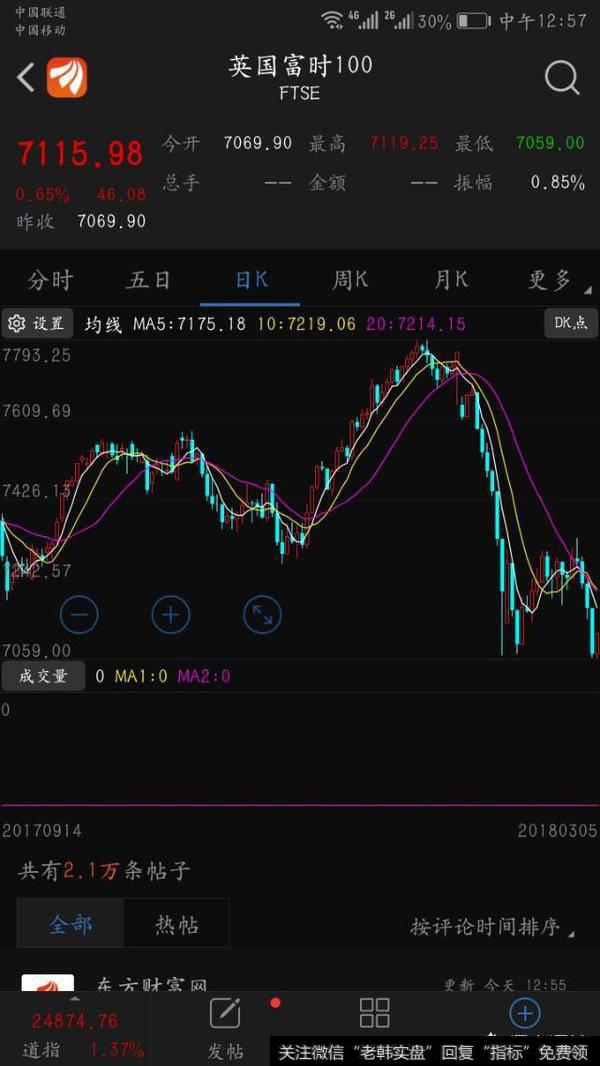Tap the end date 20180305
This screenshot has height=1066, width=600.
click(557, 830)
